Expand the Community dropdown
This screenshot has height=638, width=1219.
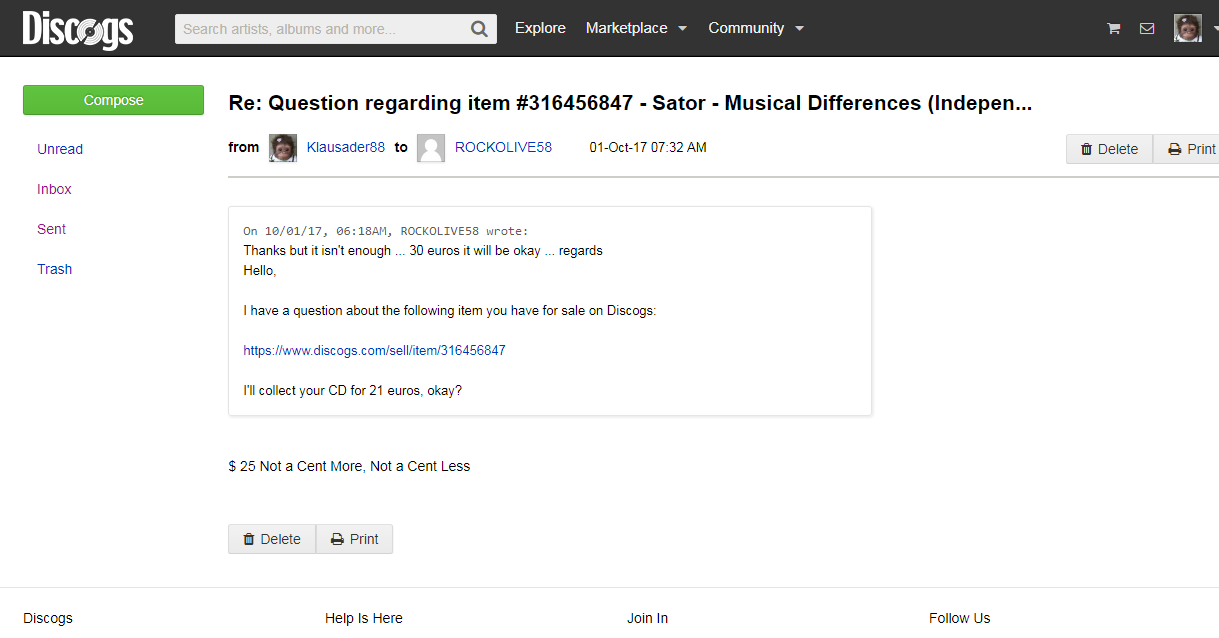pos(756,28)
